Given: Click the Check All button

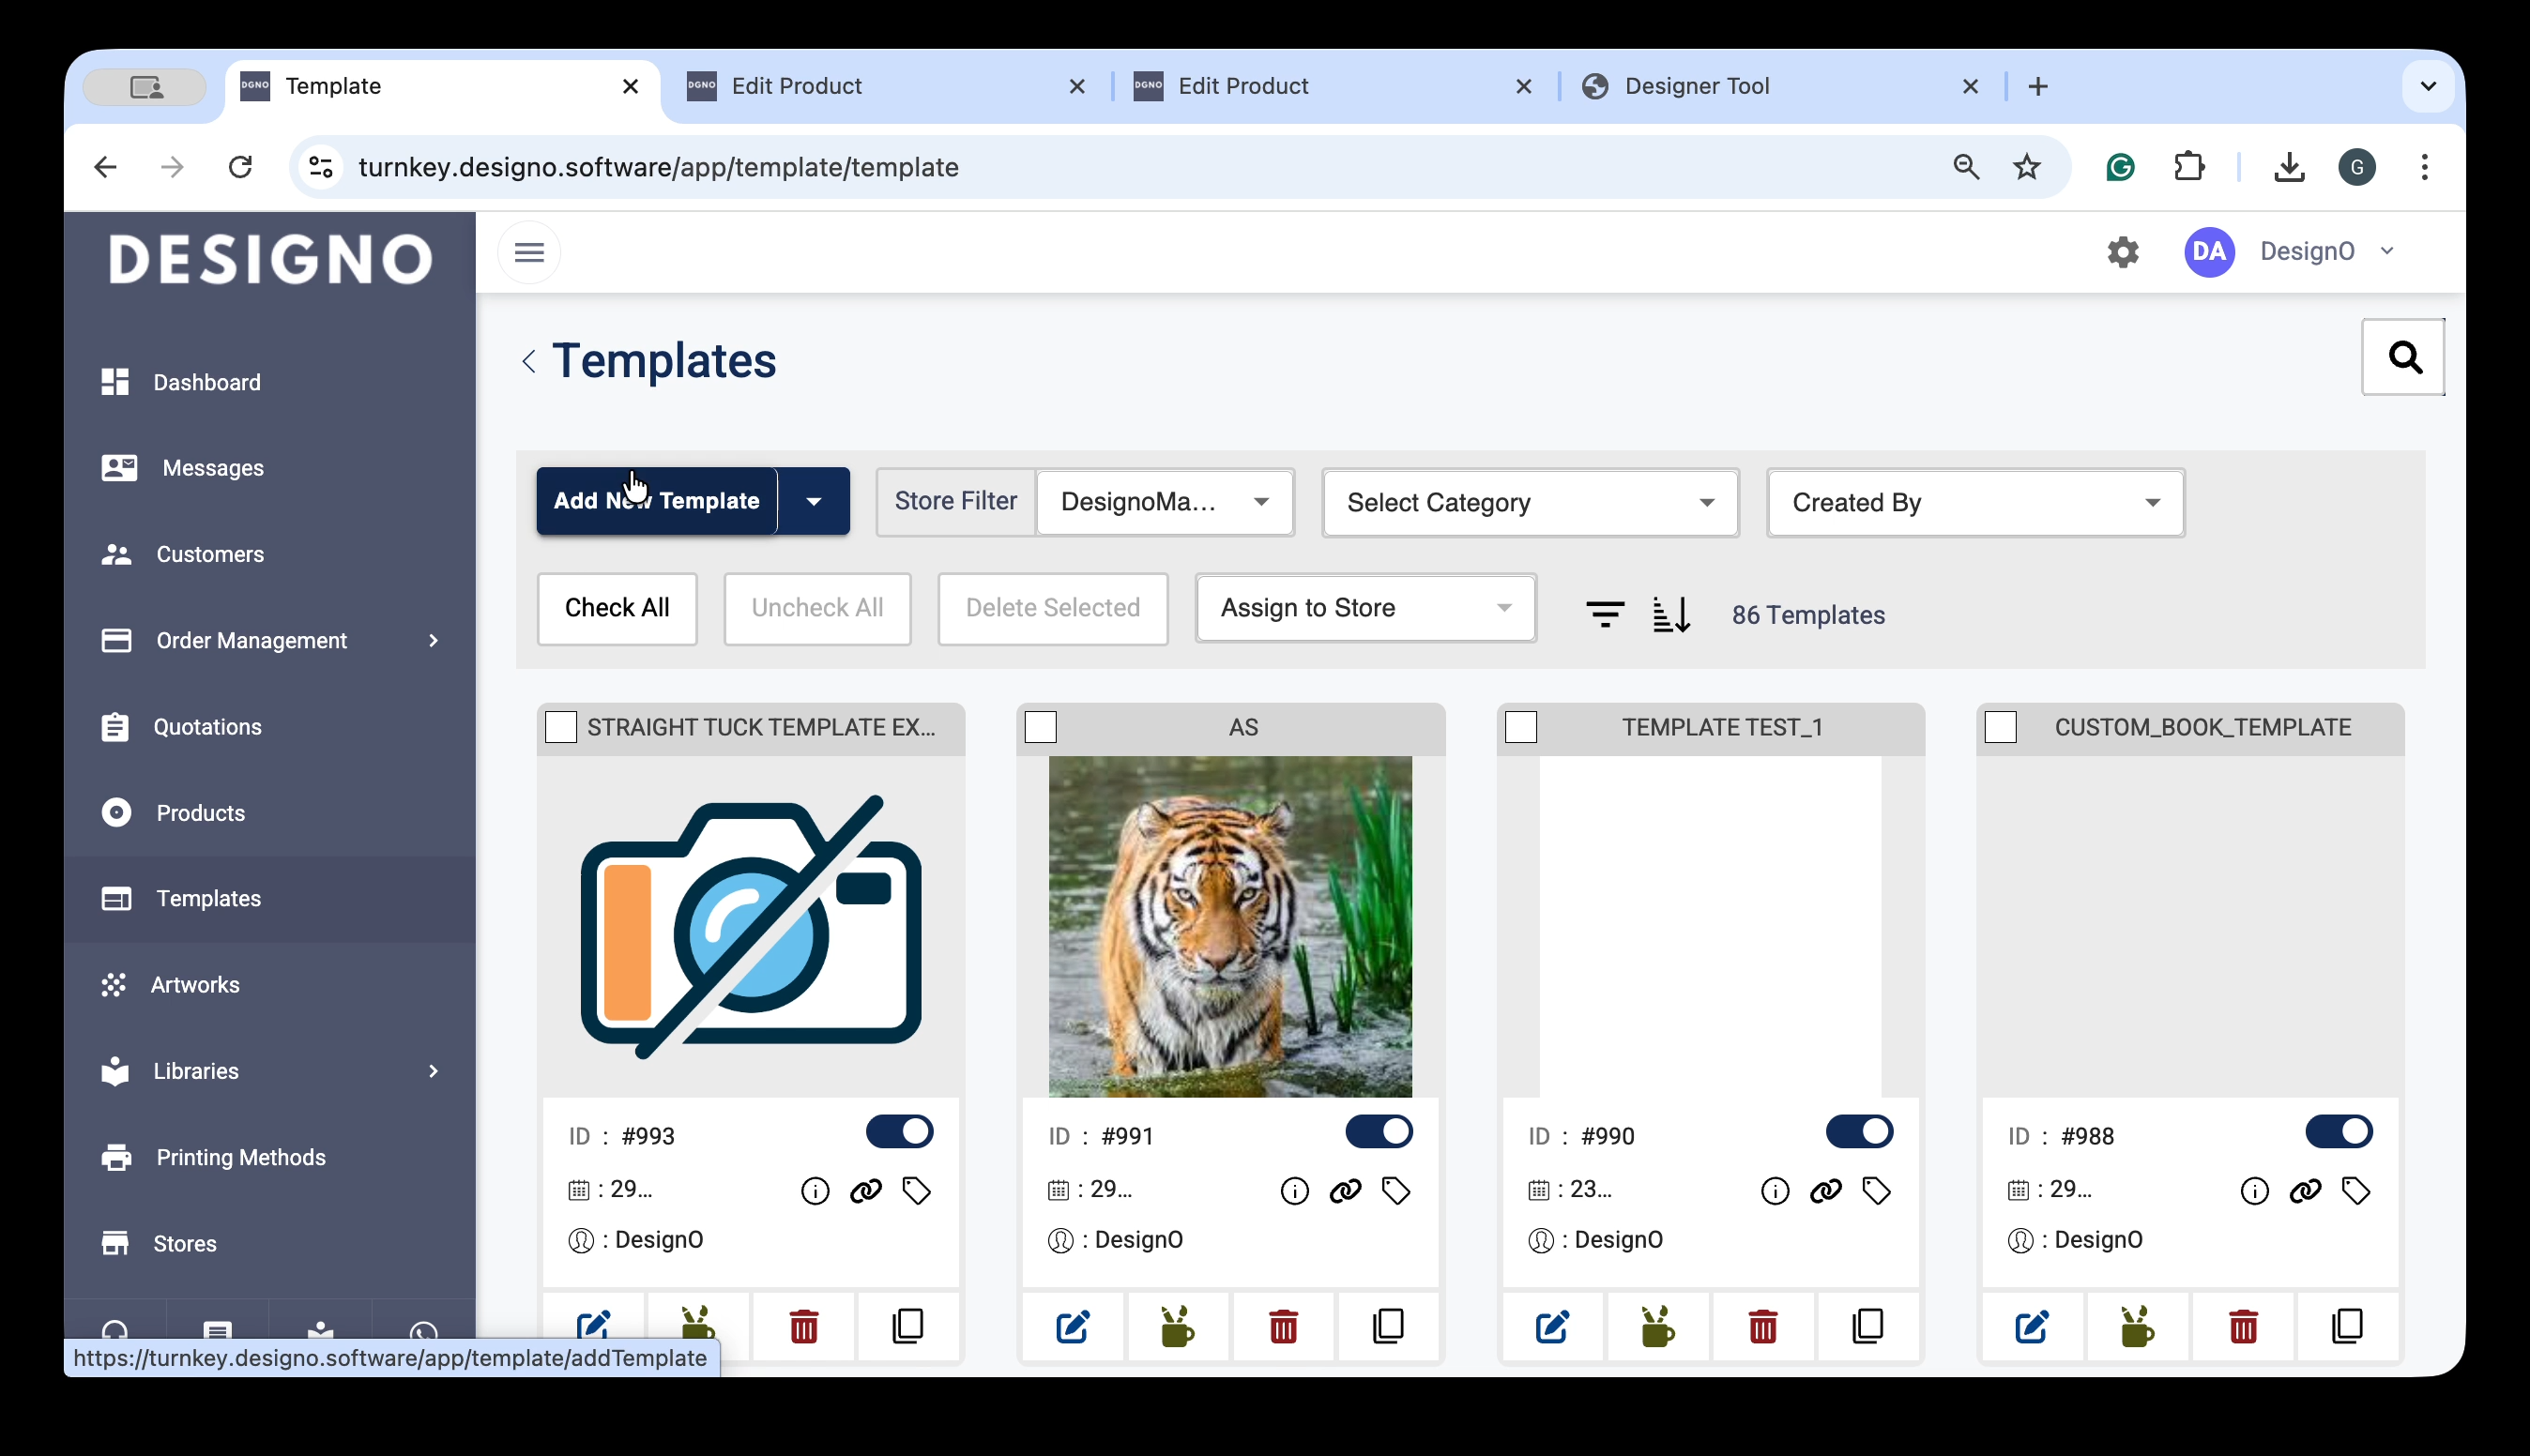Looking at the screenshot, I should point(616,608).
